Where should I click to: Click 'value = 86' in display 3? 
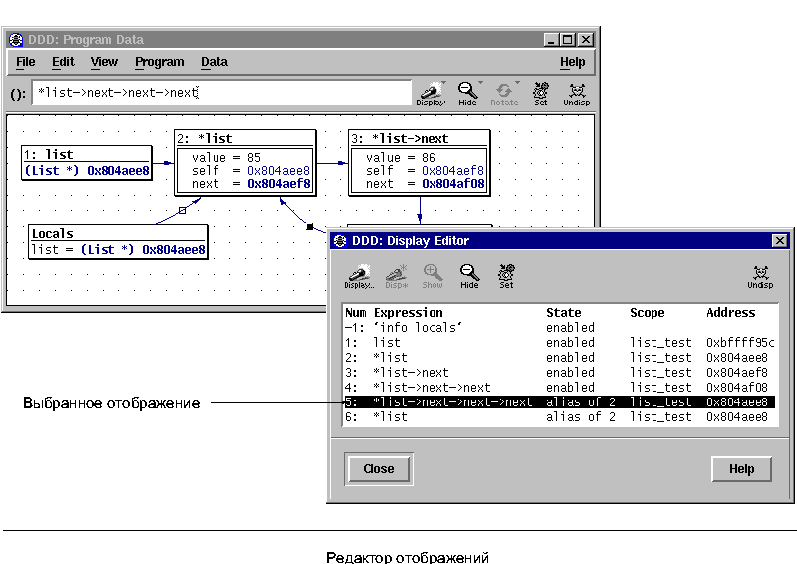401,158
